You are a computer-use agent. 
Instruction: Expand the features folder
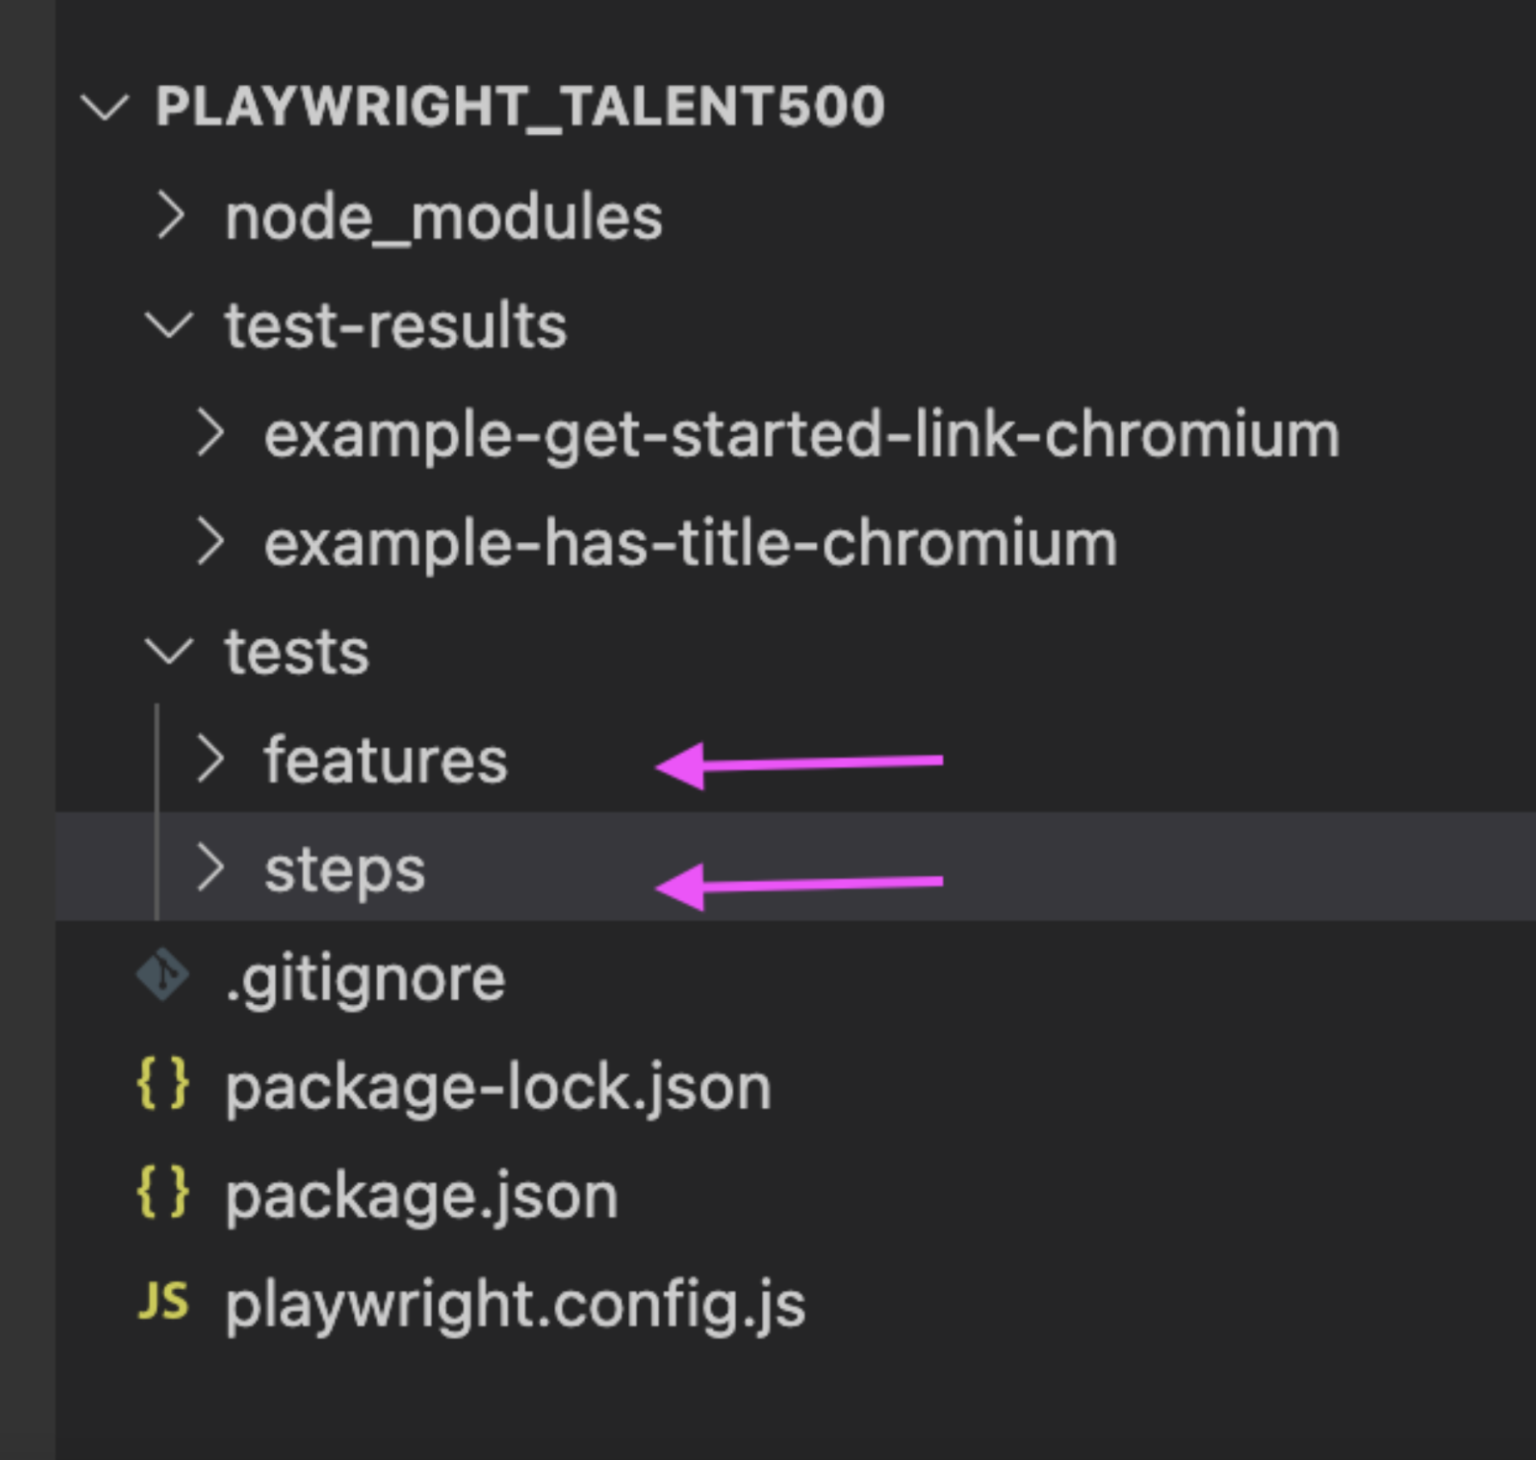(x=213, y=760)
